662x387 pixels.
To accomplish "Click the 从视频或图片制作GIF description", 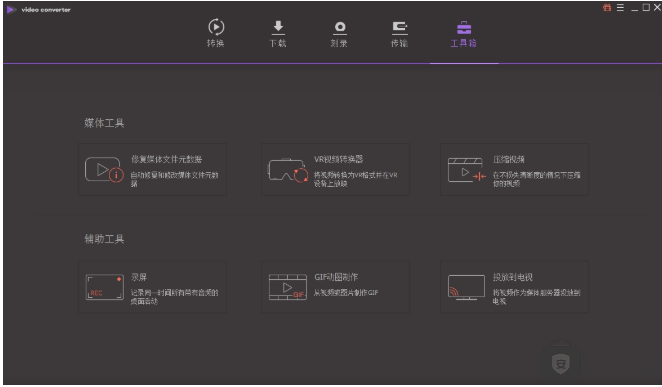I will [x=346, y=292].
